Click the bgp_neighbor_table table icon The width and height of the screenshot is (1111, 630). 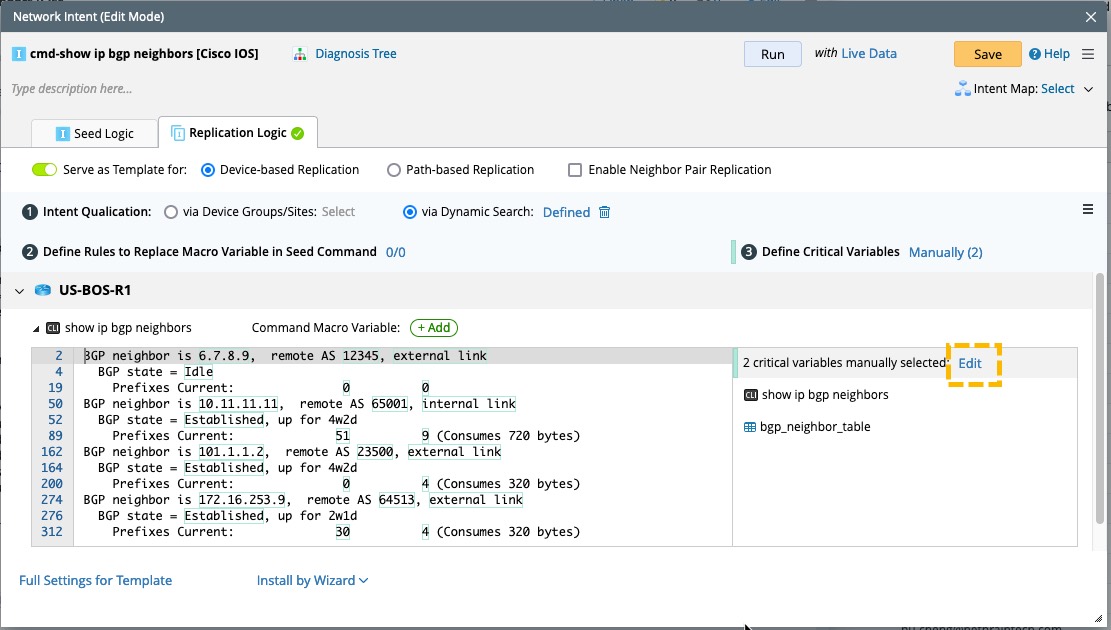click(750, 427)
